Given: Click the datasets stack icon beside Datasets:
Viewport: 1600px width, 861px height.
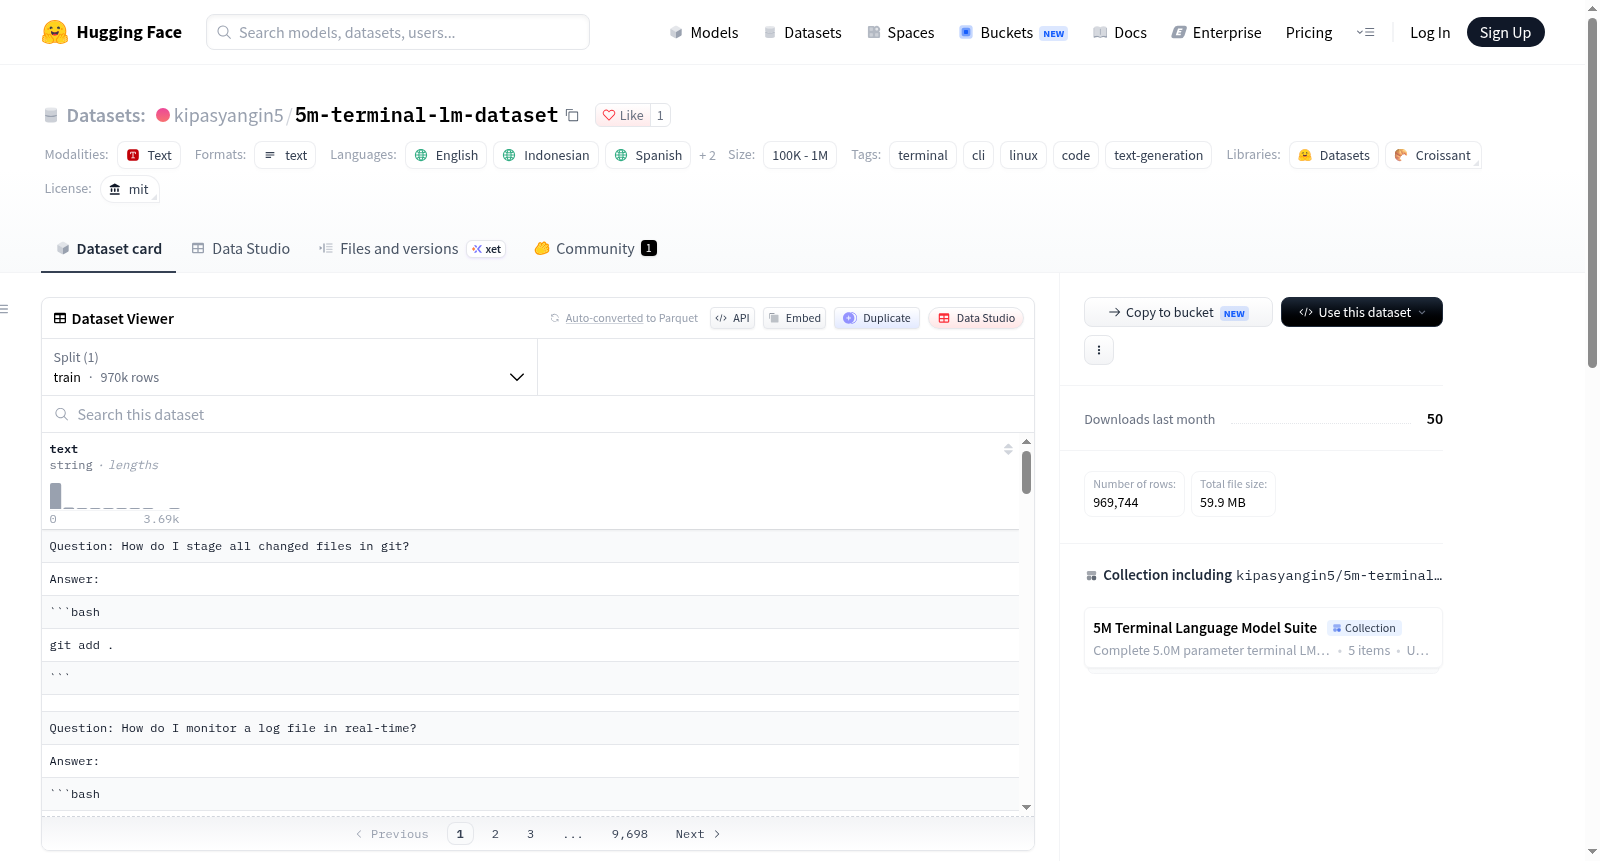Looking at the screenshot, I should point(51,115).
